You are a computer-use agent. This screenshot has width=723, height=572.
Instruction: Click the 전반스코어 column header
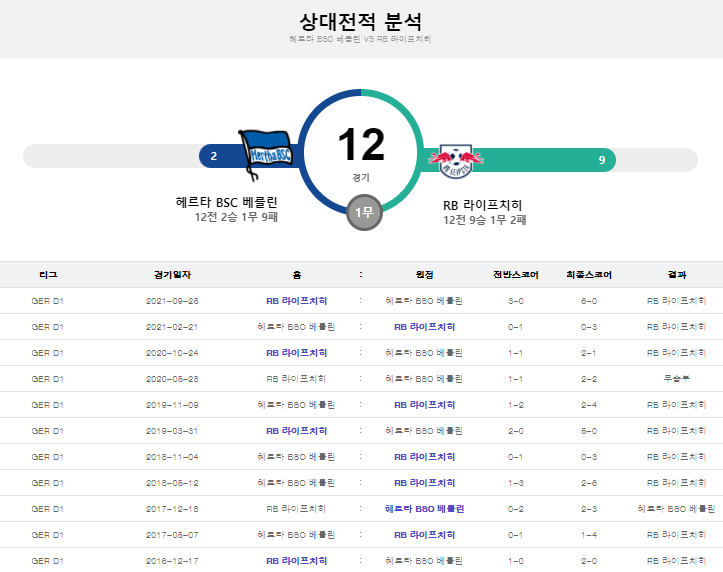[x=516, y=275]
